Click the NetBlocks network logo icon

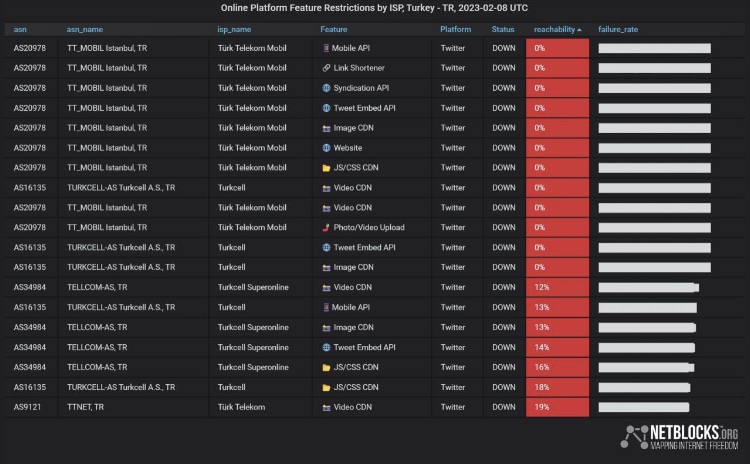[x=632, y=437]
